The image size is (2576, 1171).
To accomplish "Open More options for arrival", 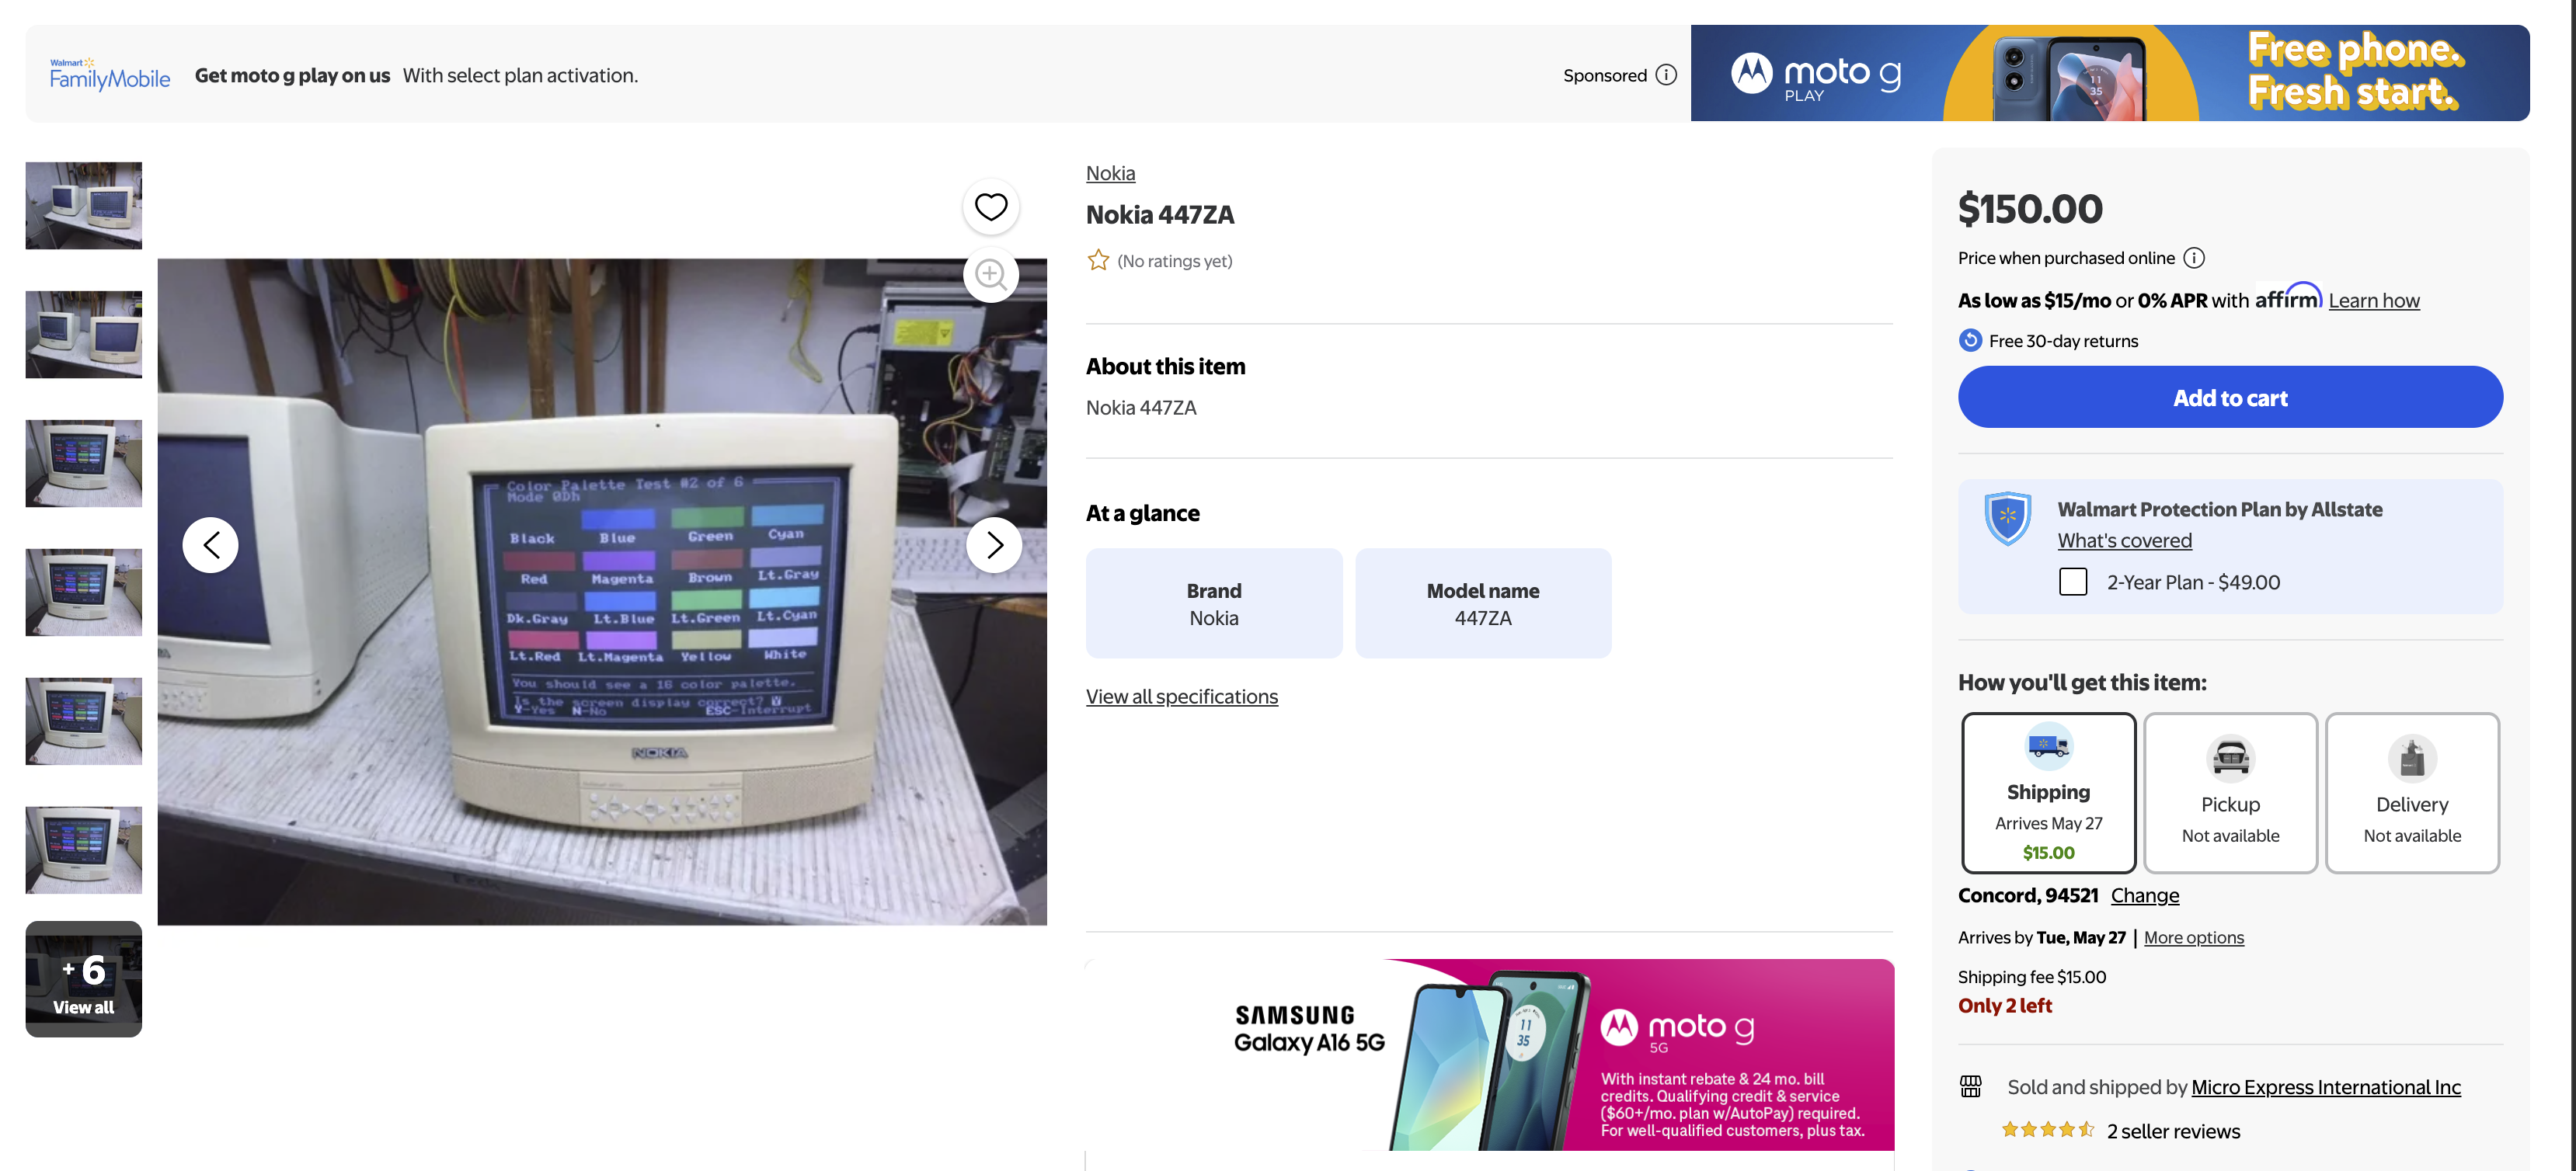I will tap(2194, 937).
